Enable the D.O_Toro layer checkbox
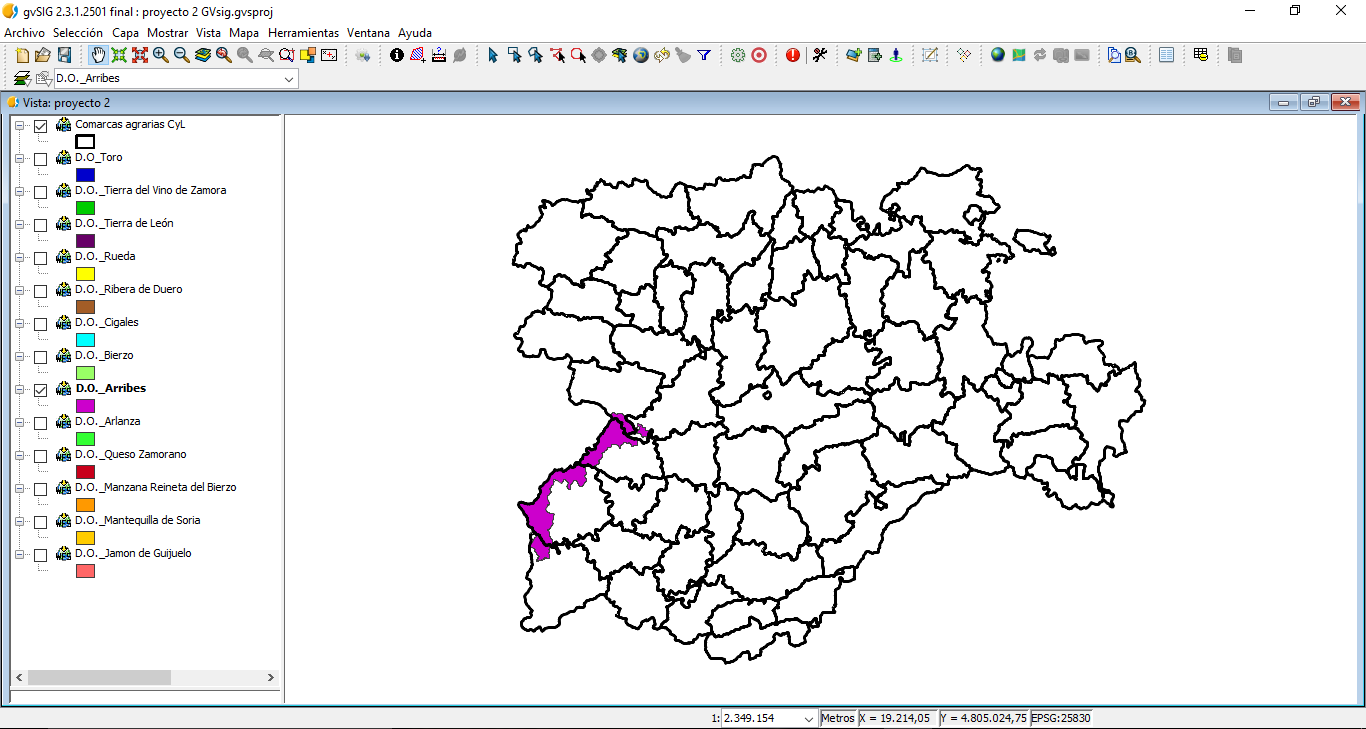Image resolution: width=1366 pixels, height=729 pixels. click(40, 159)
